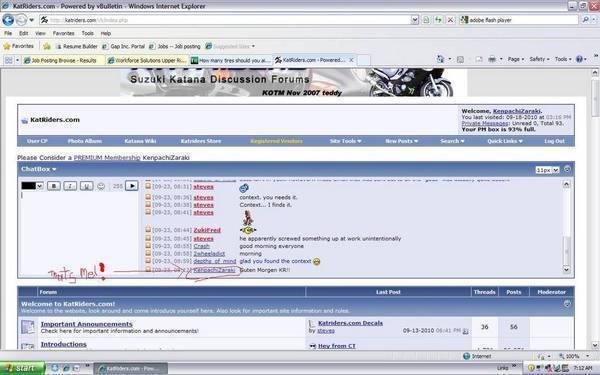Screen dimensions: 600x375
Task: Stop page loading with red X
Action: (x=450, y=20)
